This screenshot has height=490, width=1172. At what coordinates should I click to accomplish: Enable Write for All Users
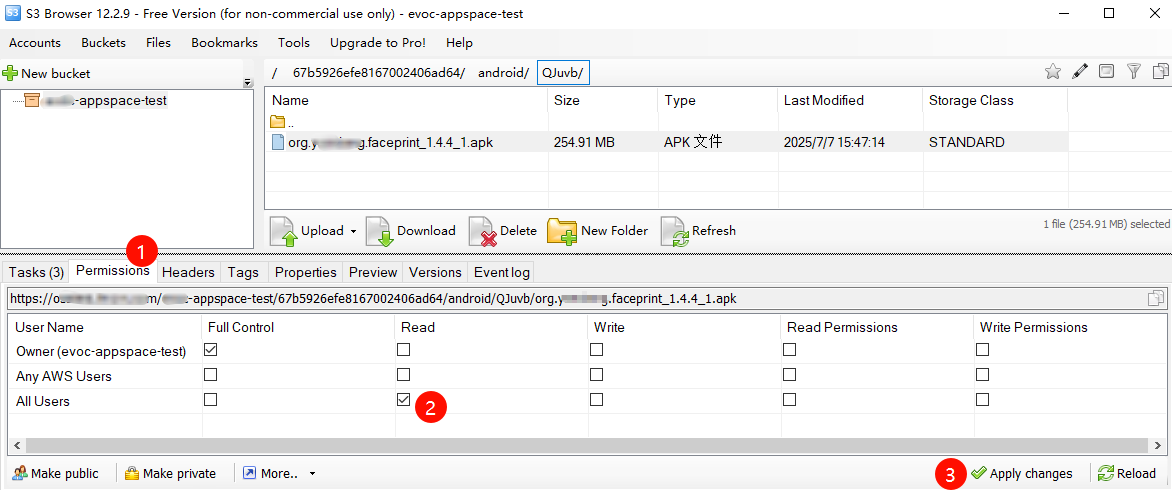[596, 400]
